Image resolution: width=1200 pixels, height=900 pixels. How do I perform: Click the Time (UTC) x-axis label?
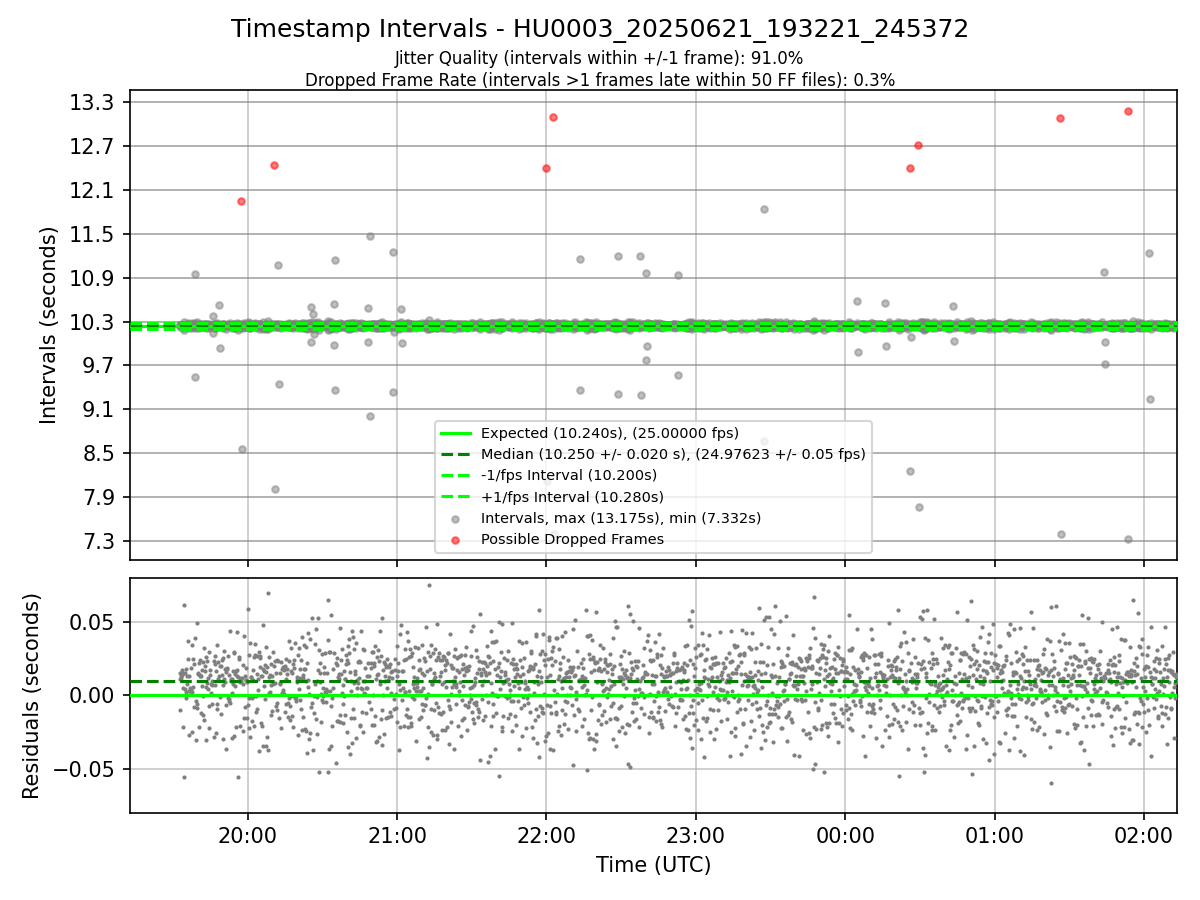(654, 865)
